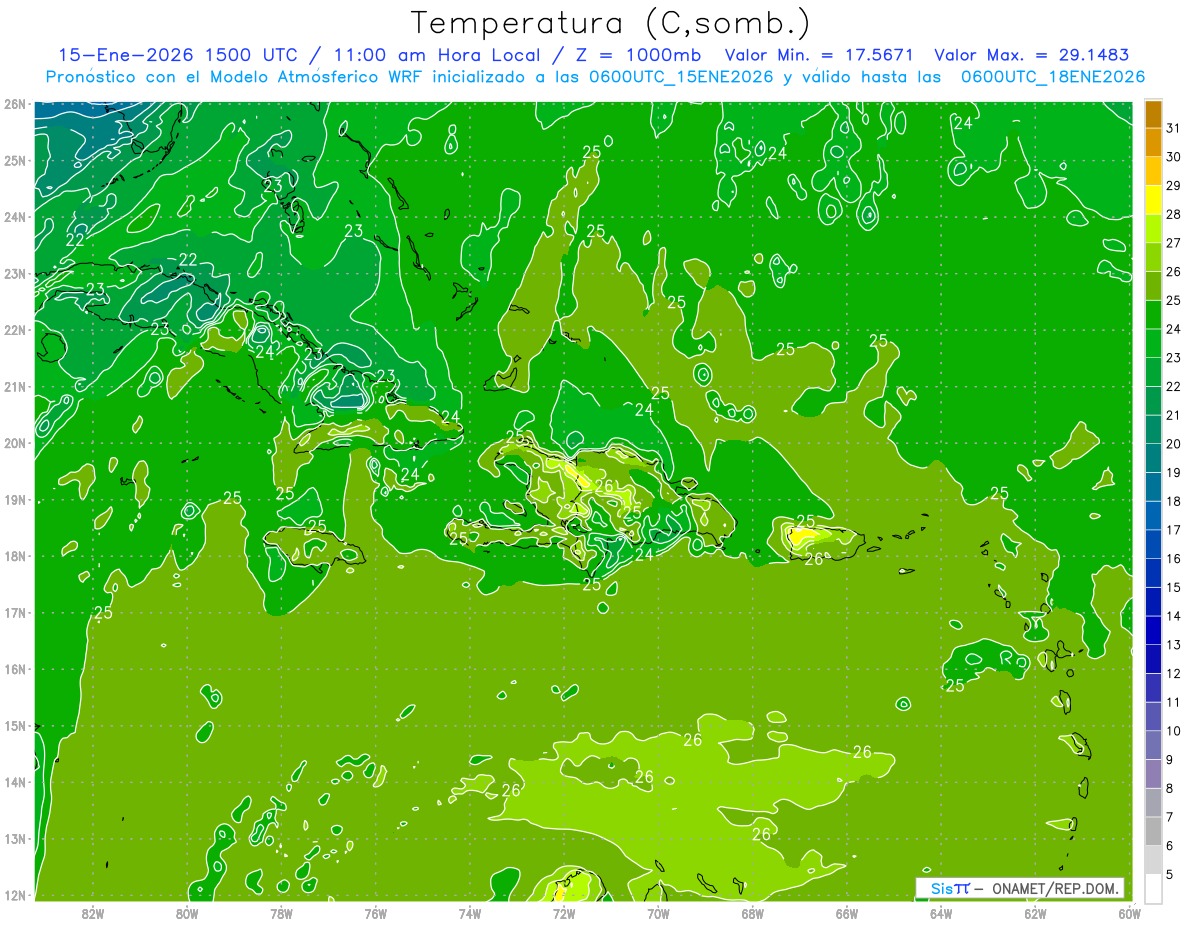Select "Valor Max. = 29.1483" in the header
The height and width of the screenshot is (927, 1200).
pyautogui.click(x=1032, y=56)
